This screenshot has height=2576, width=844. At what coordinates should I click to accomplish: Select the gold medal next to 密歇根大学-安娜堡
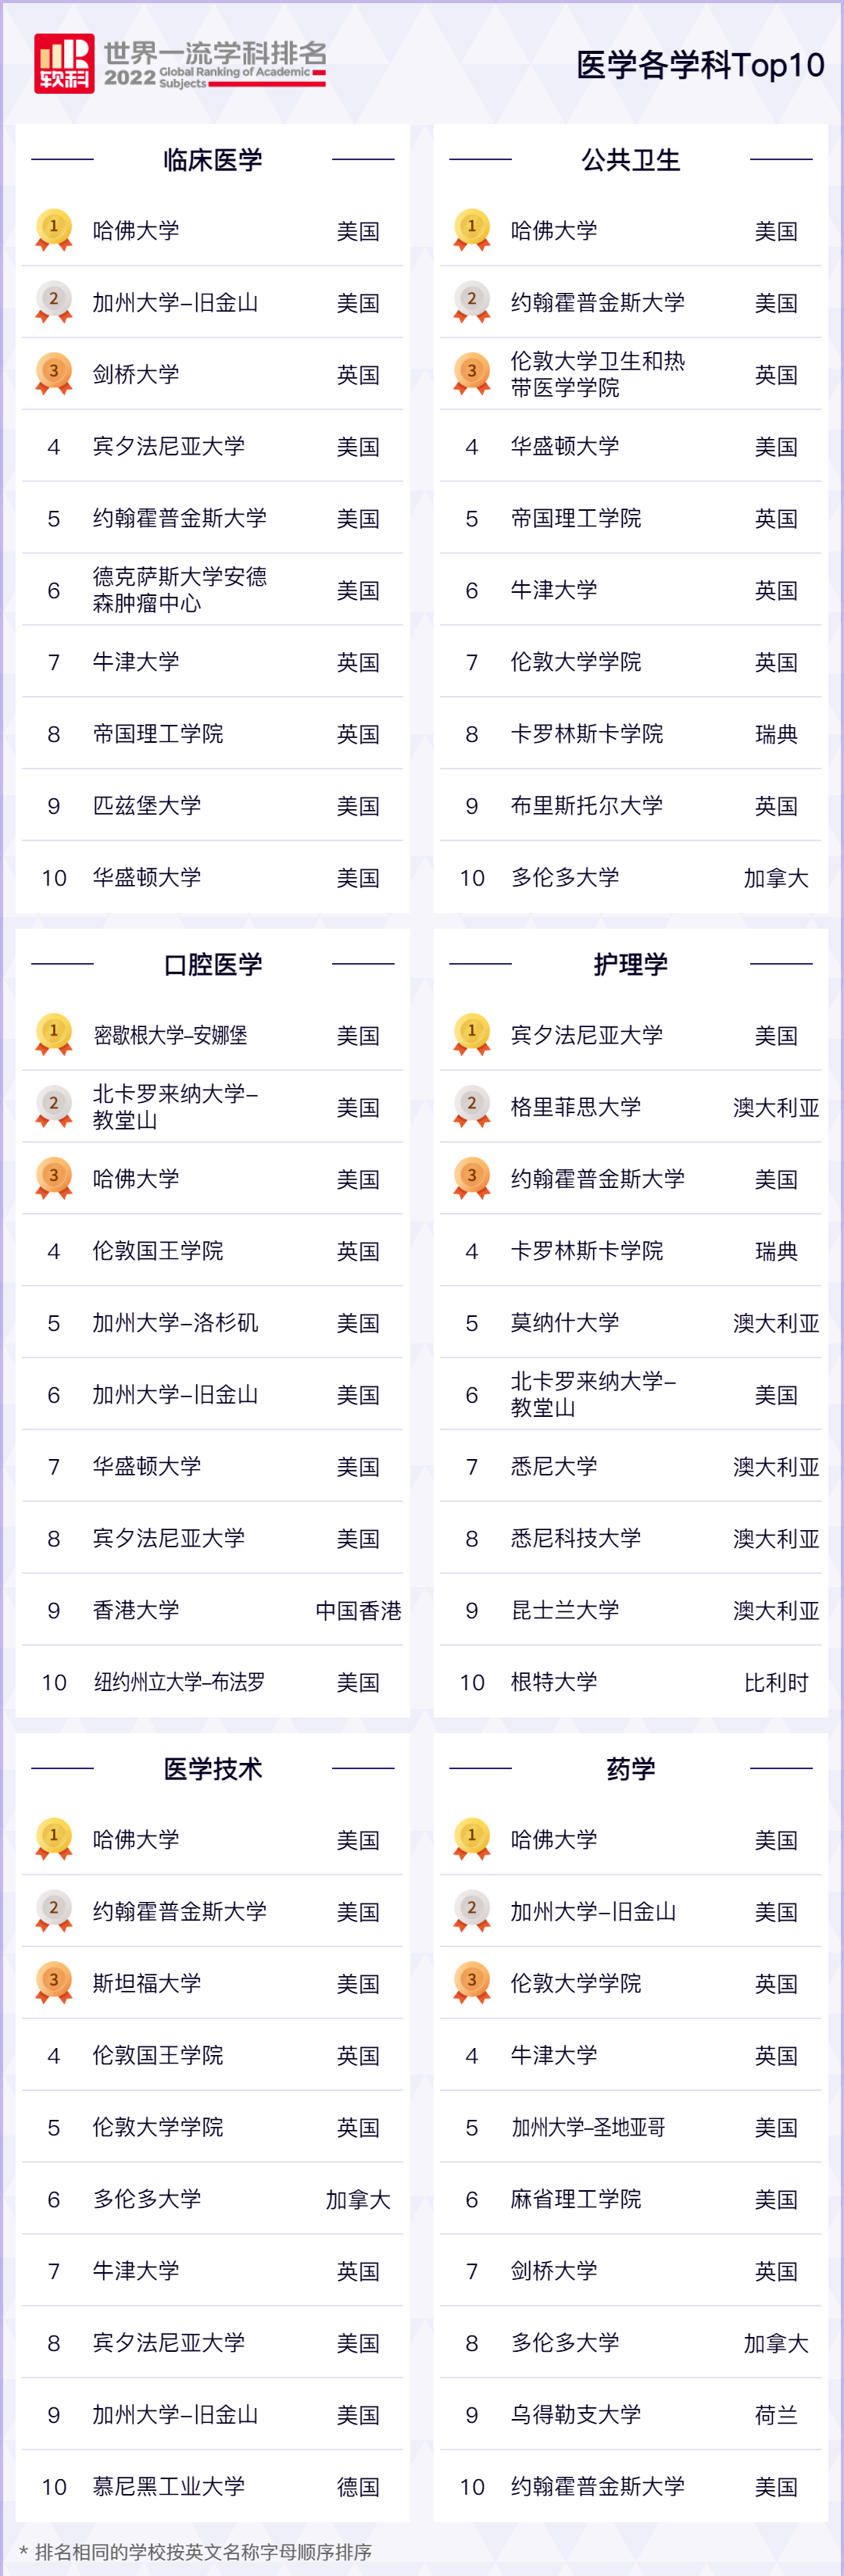pos(54,1034)
